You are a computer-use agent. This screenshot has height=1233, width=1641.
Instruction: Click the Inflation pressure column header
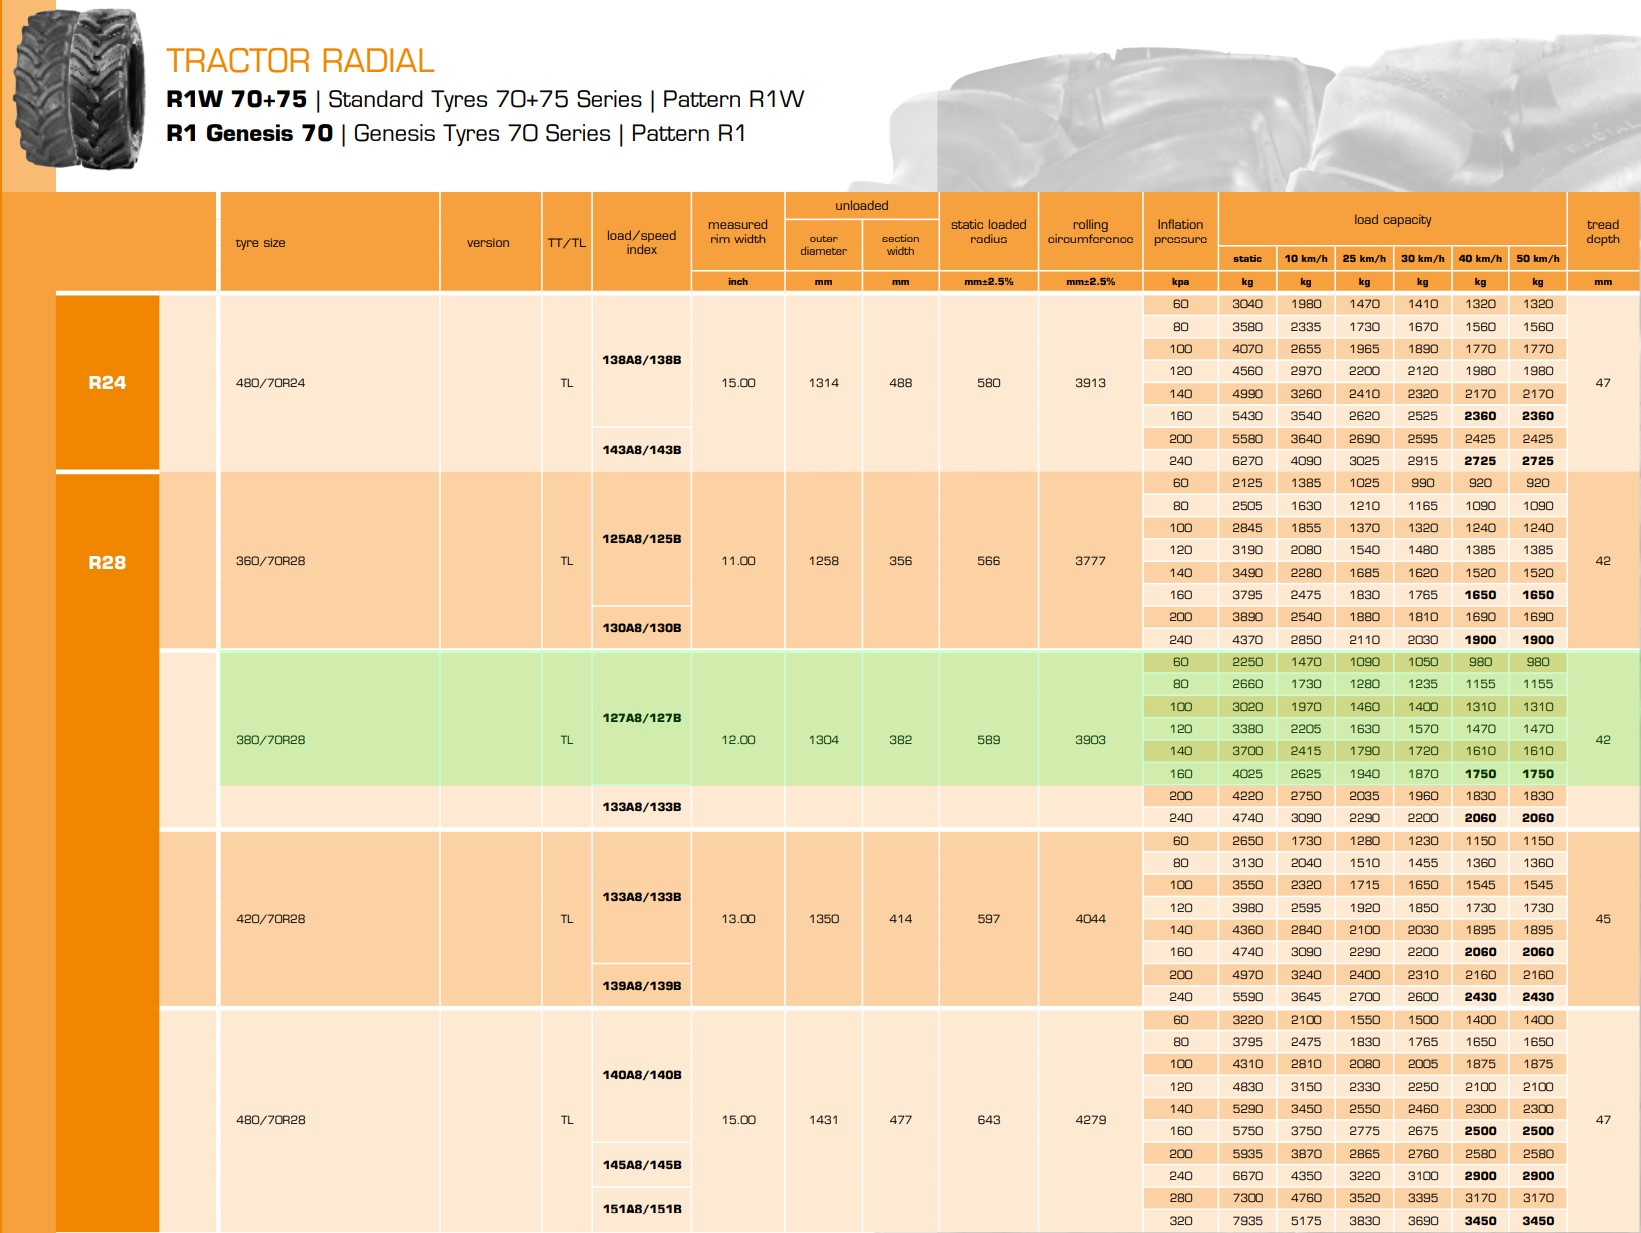(x=1180, y=232)
